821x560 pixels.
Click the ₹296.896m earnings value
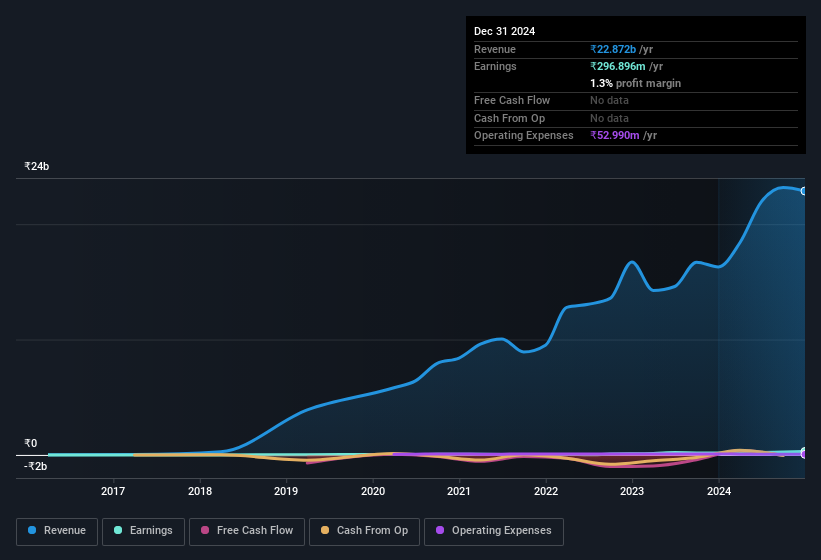coord(617,66)
